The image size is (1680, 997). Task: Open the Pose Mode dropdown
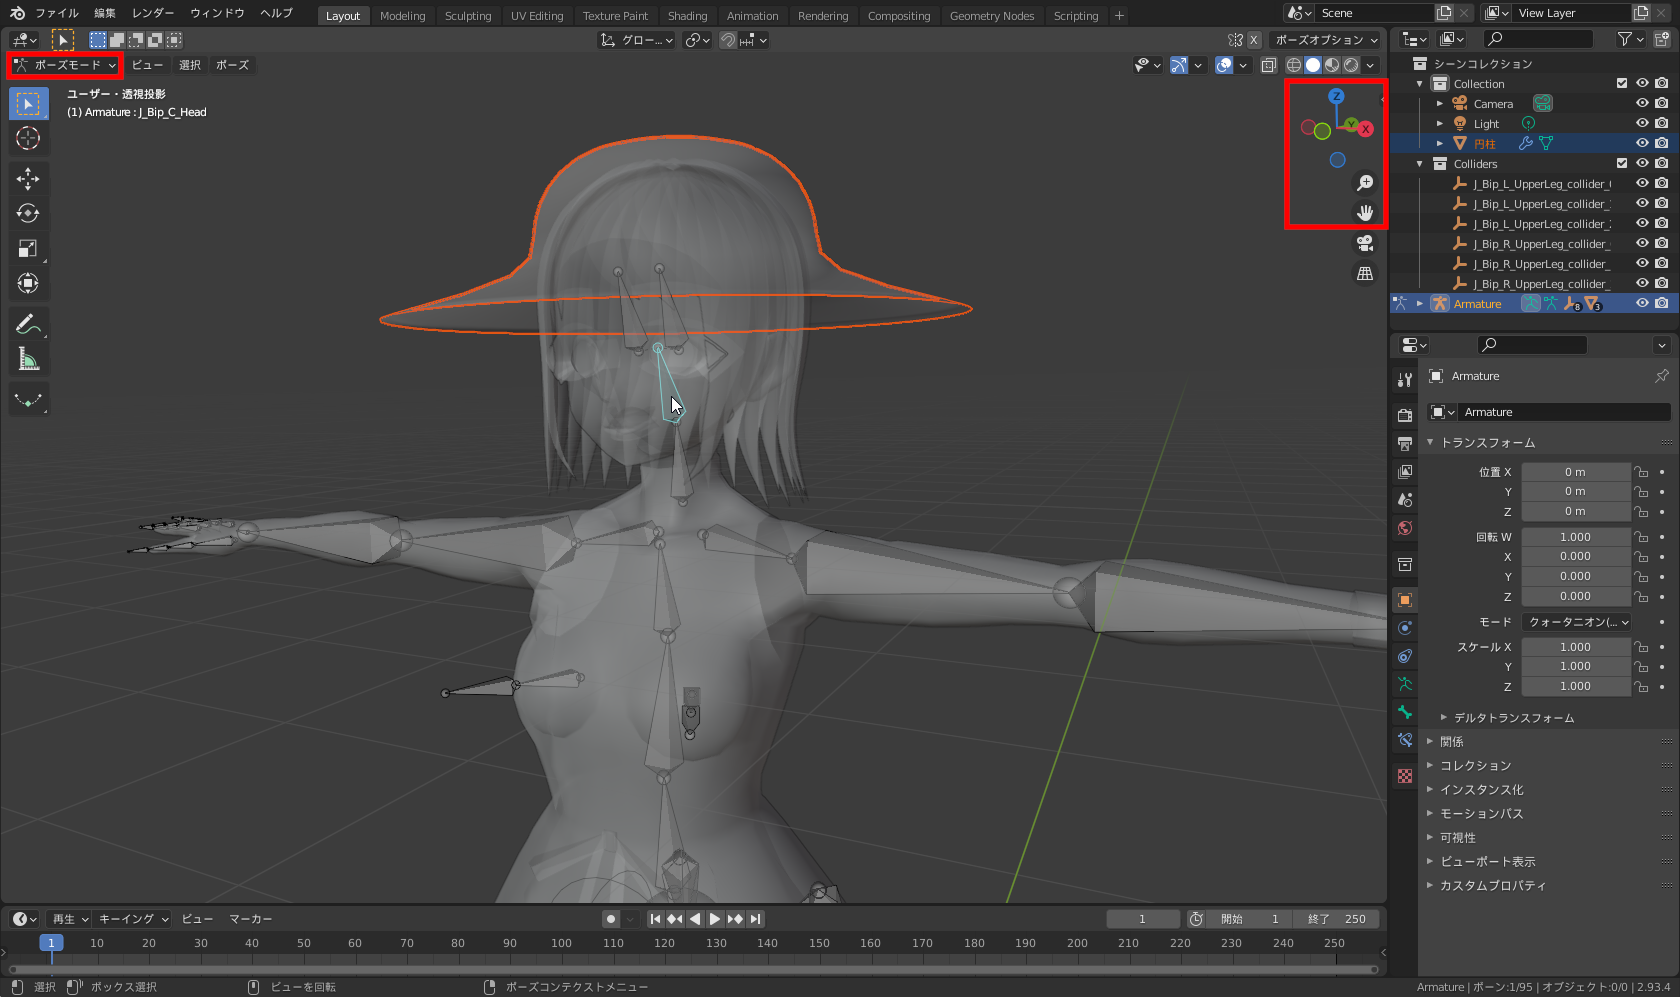click(x=65, y=65)
